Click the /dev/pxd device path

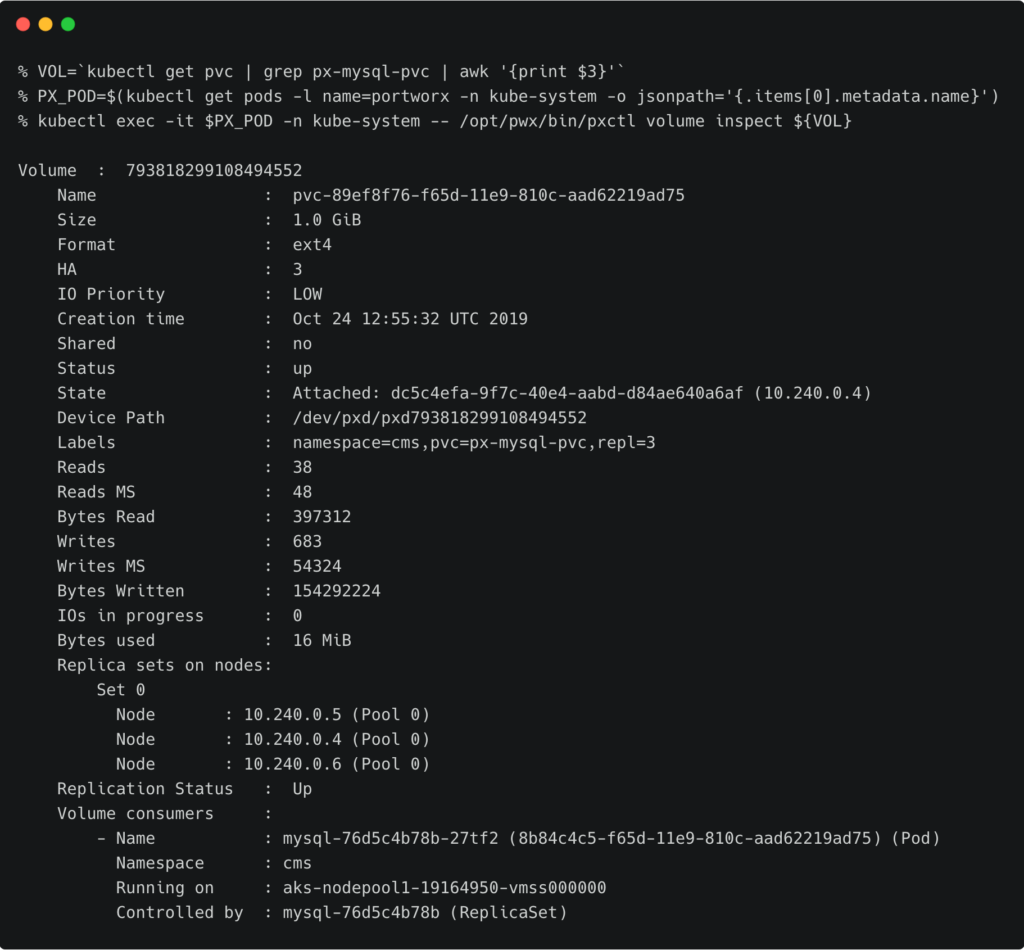point(439,418)
